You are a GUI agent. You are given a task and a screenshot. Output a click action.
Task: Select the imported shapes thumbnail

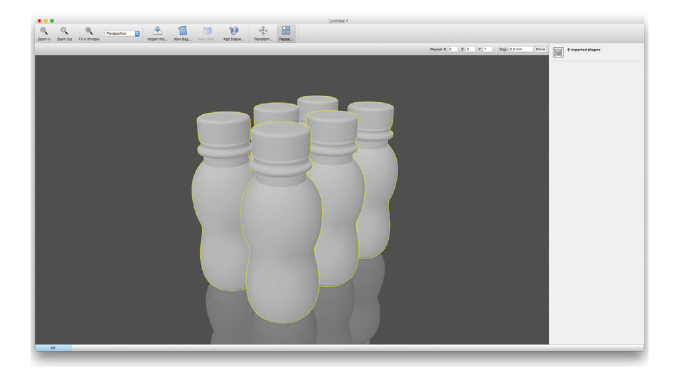[558, 52]
